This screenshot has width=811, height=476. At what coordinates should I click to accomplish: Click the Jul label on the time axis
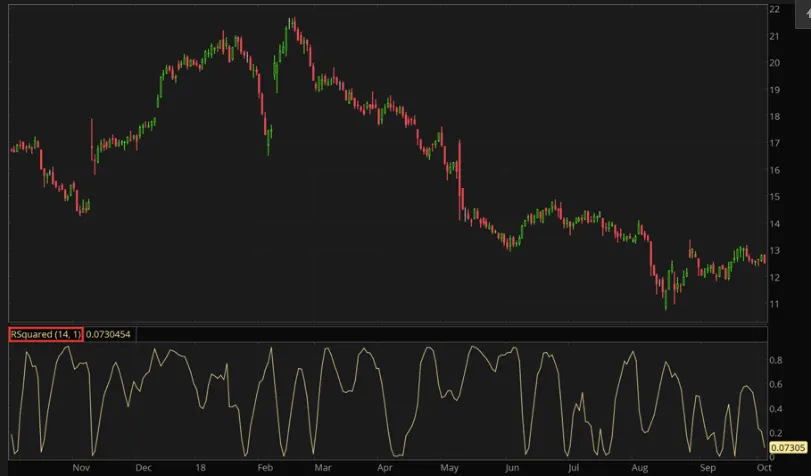click(x=573, y=468)
